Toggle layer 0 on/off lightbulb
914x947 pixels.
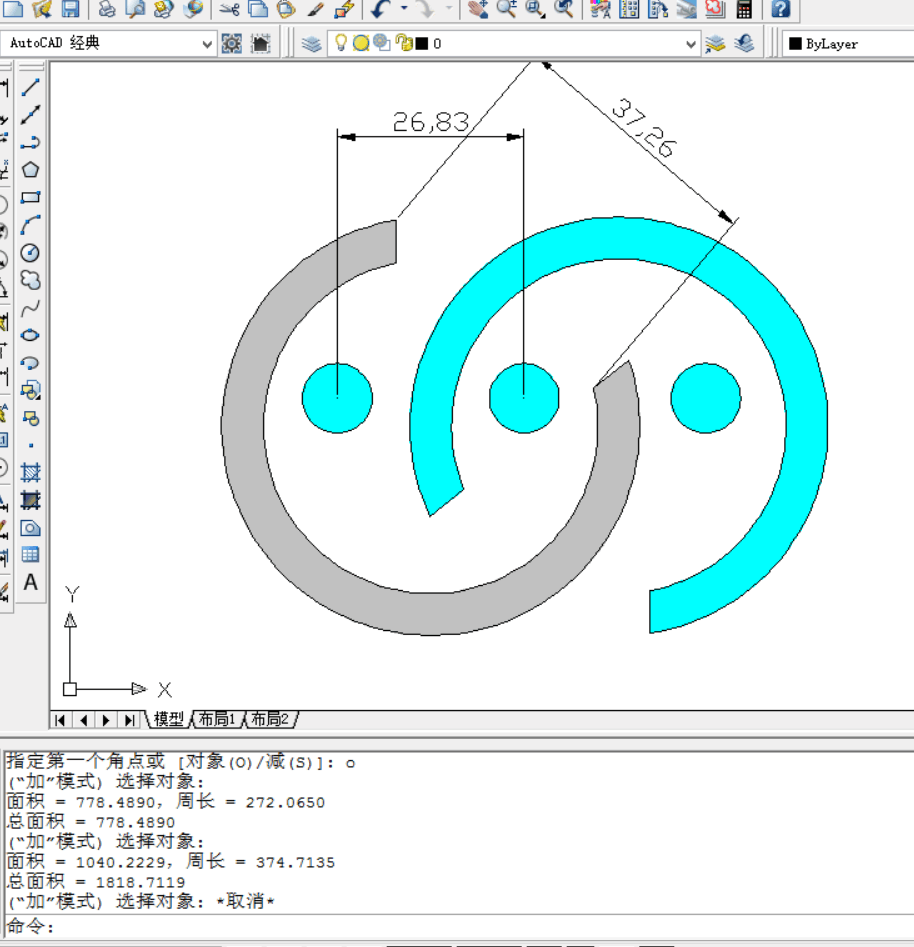click(340, 43)
